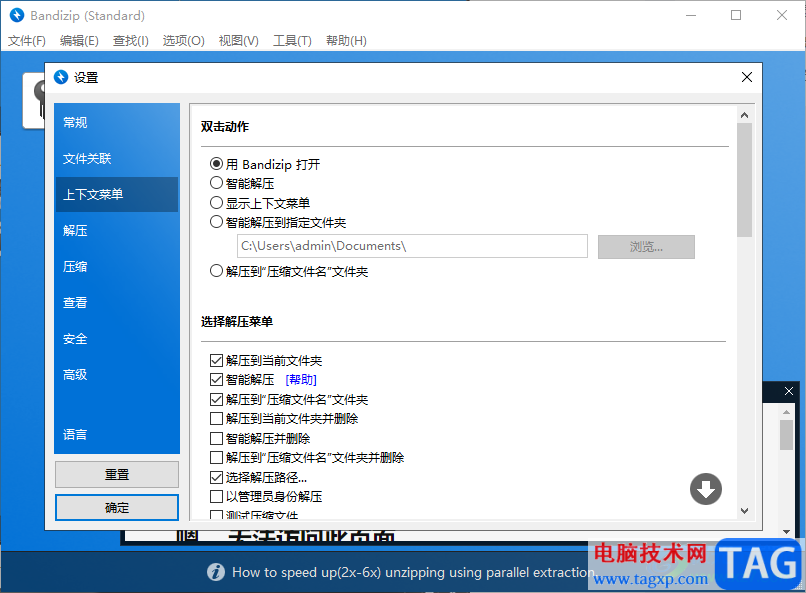Screen dimensions: 806x593
Task: Open the 查看 settings tab
Action: [117, 302]
